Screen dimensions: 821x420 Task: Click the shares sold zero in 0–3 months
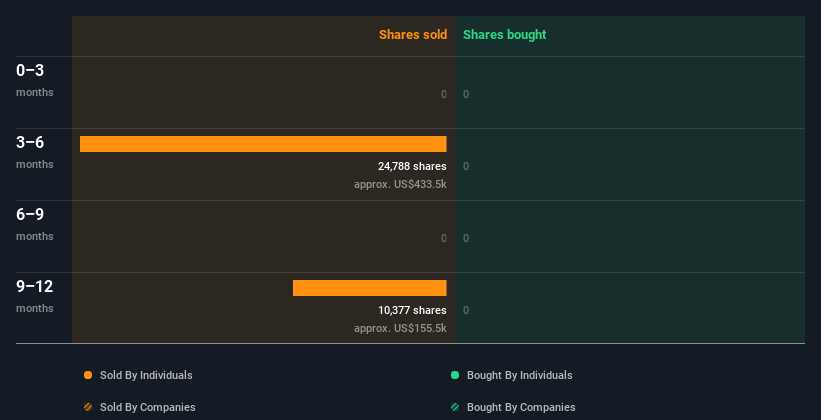(x=444, y=94)
